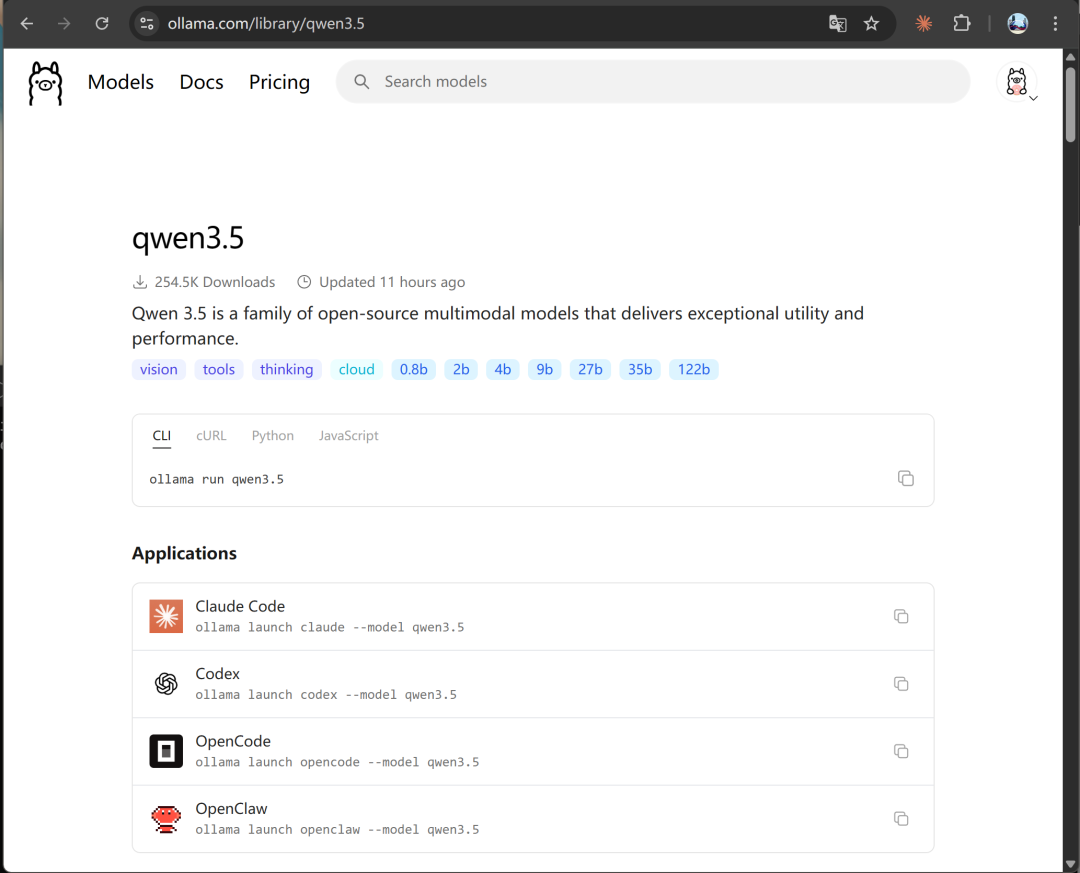This screenshot has width=1080, height=873.
Task: Select the 4b size tag
Action: [x=503, y=369]
